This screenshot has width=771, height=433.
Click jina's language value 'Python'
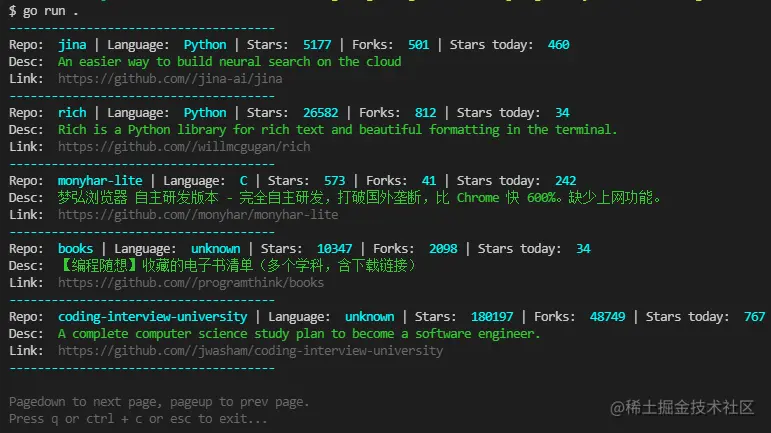pyautogui.click(x=205, y=45)
